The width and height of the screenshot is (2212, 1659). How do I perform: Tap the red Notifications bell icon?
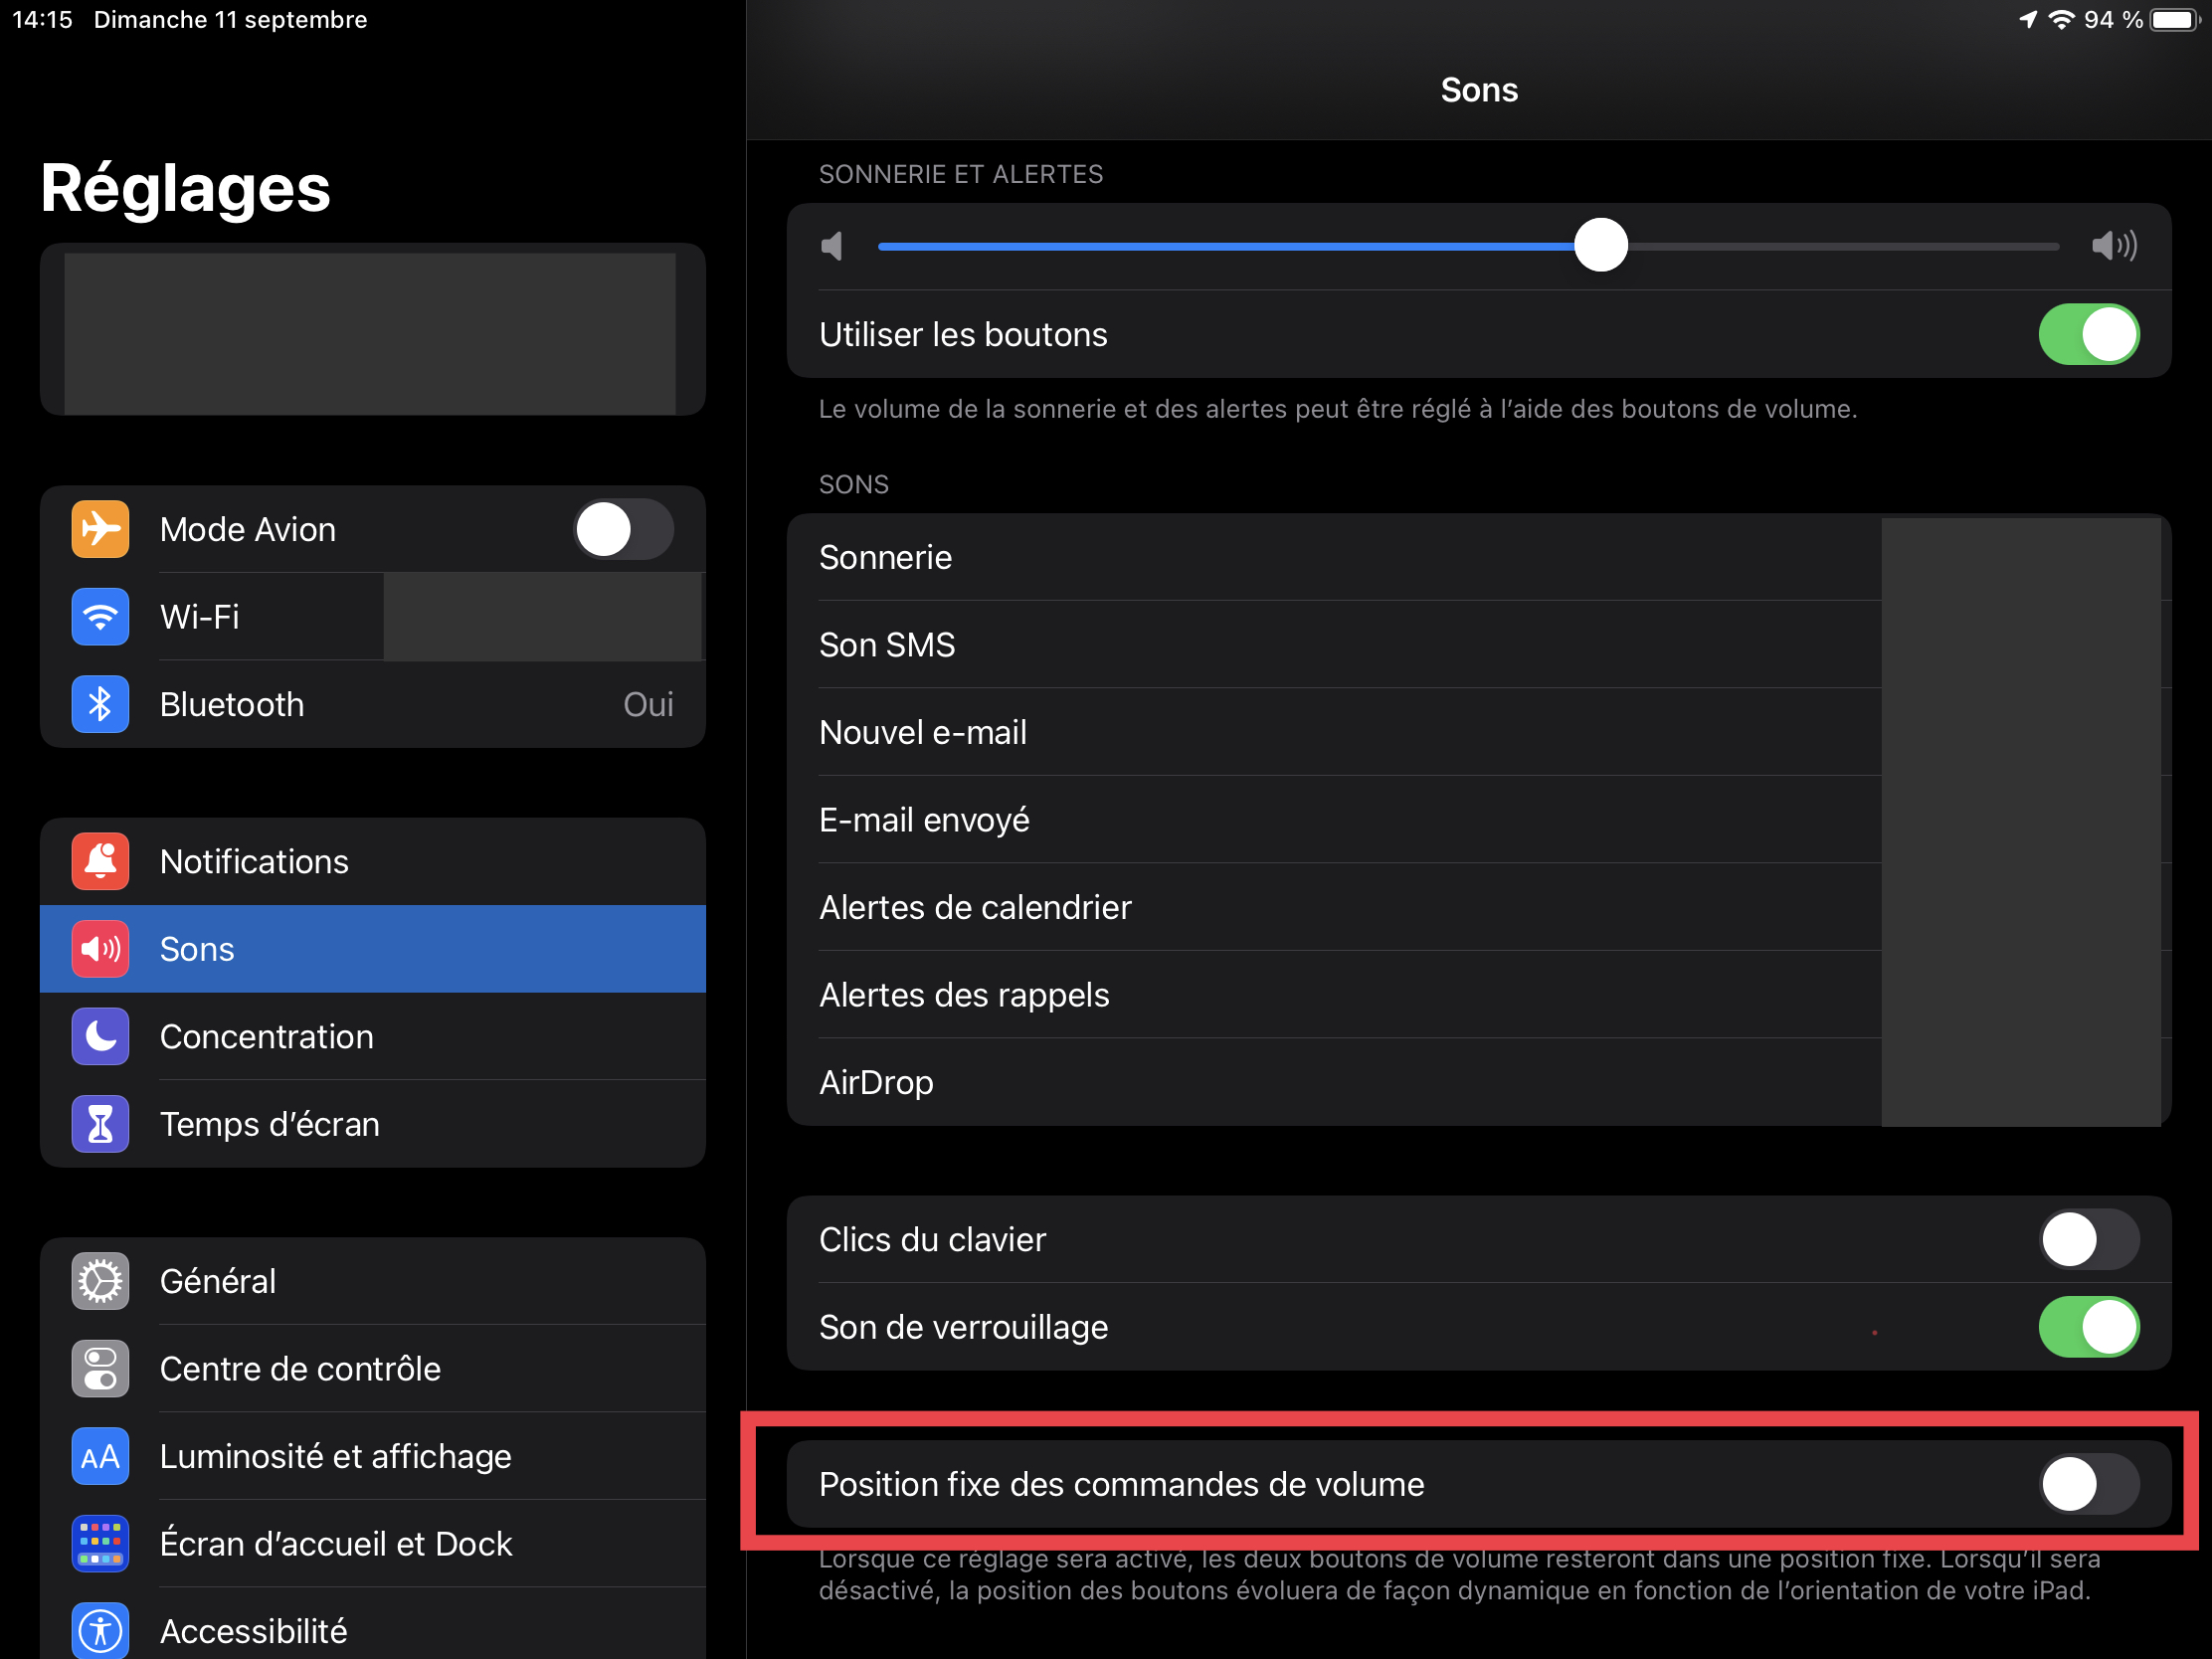click(x=100, y=861)
